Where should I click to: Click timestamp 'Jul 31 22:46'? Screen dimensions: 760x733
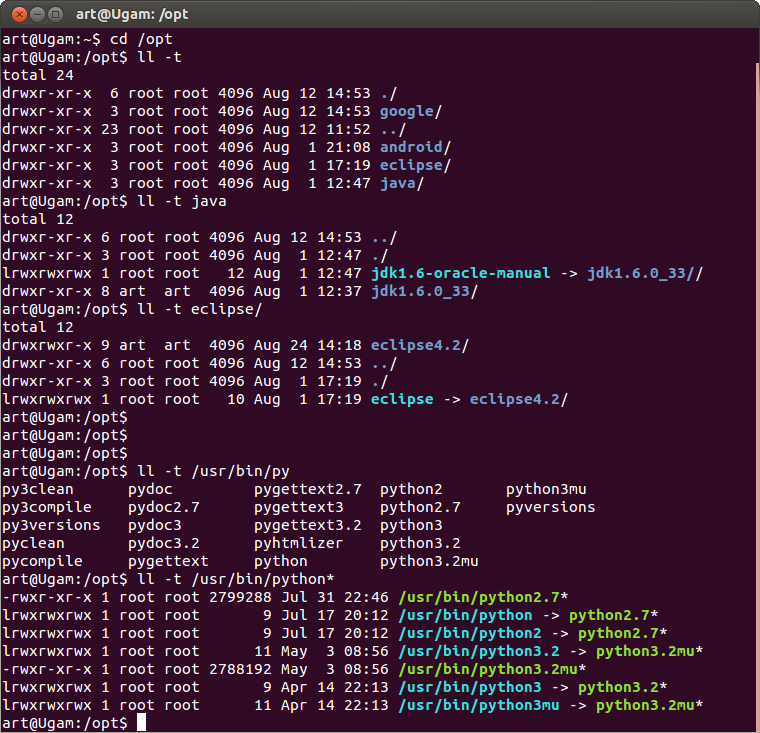(334, 597)
